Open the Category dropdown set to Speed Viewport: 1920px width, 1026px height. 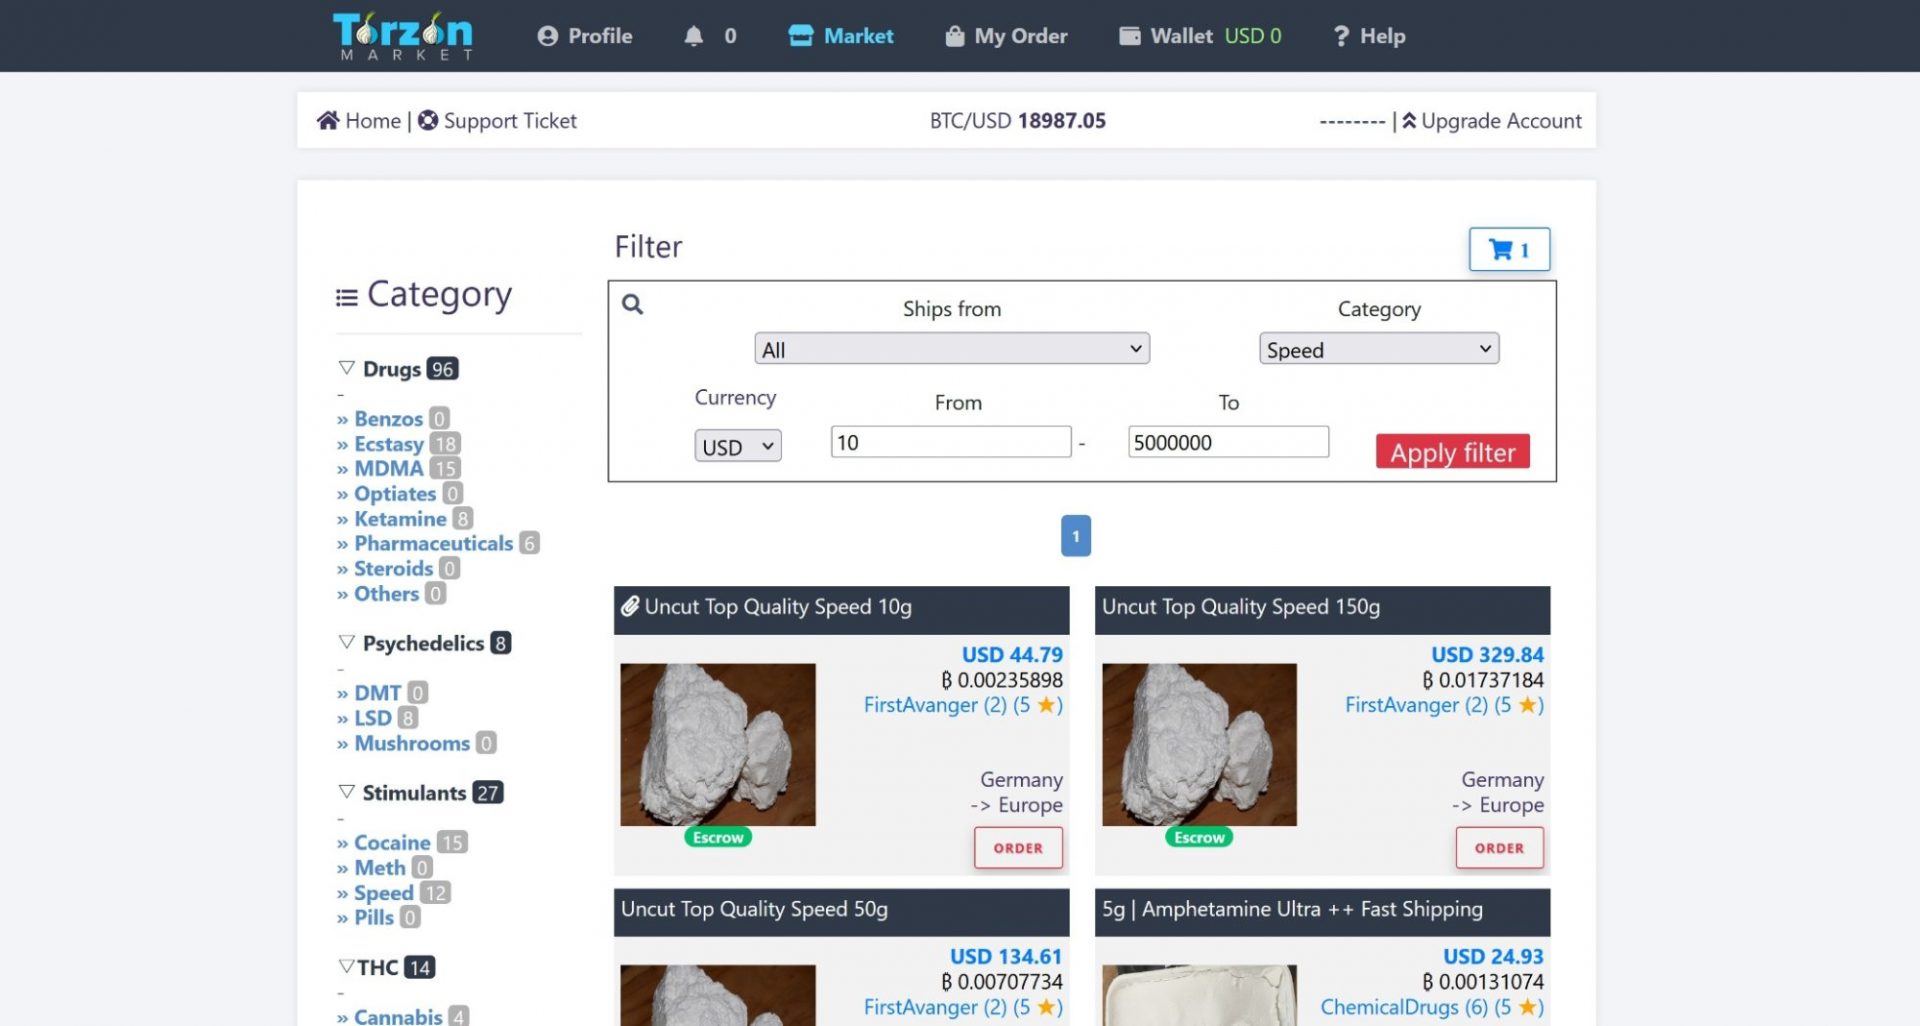click(1379, 349)
